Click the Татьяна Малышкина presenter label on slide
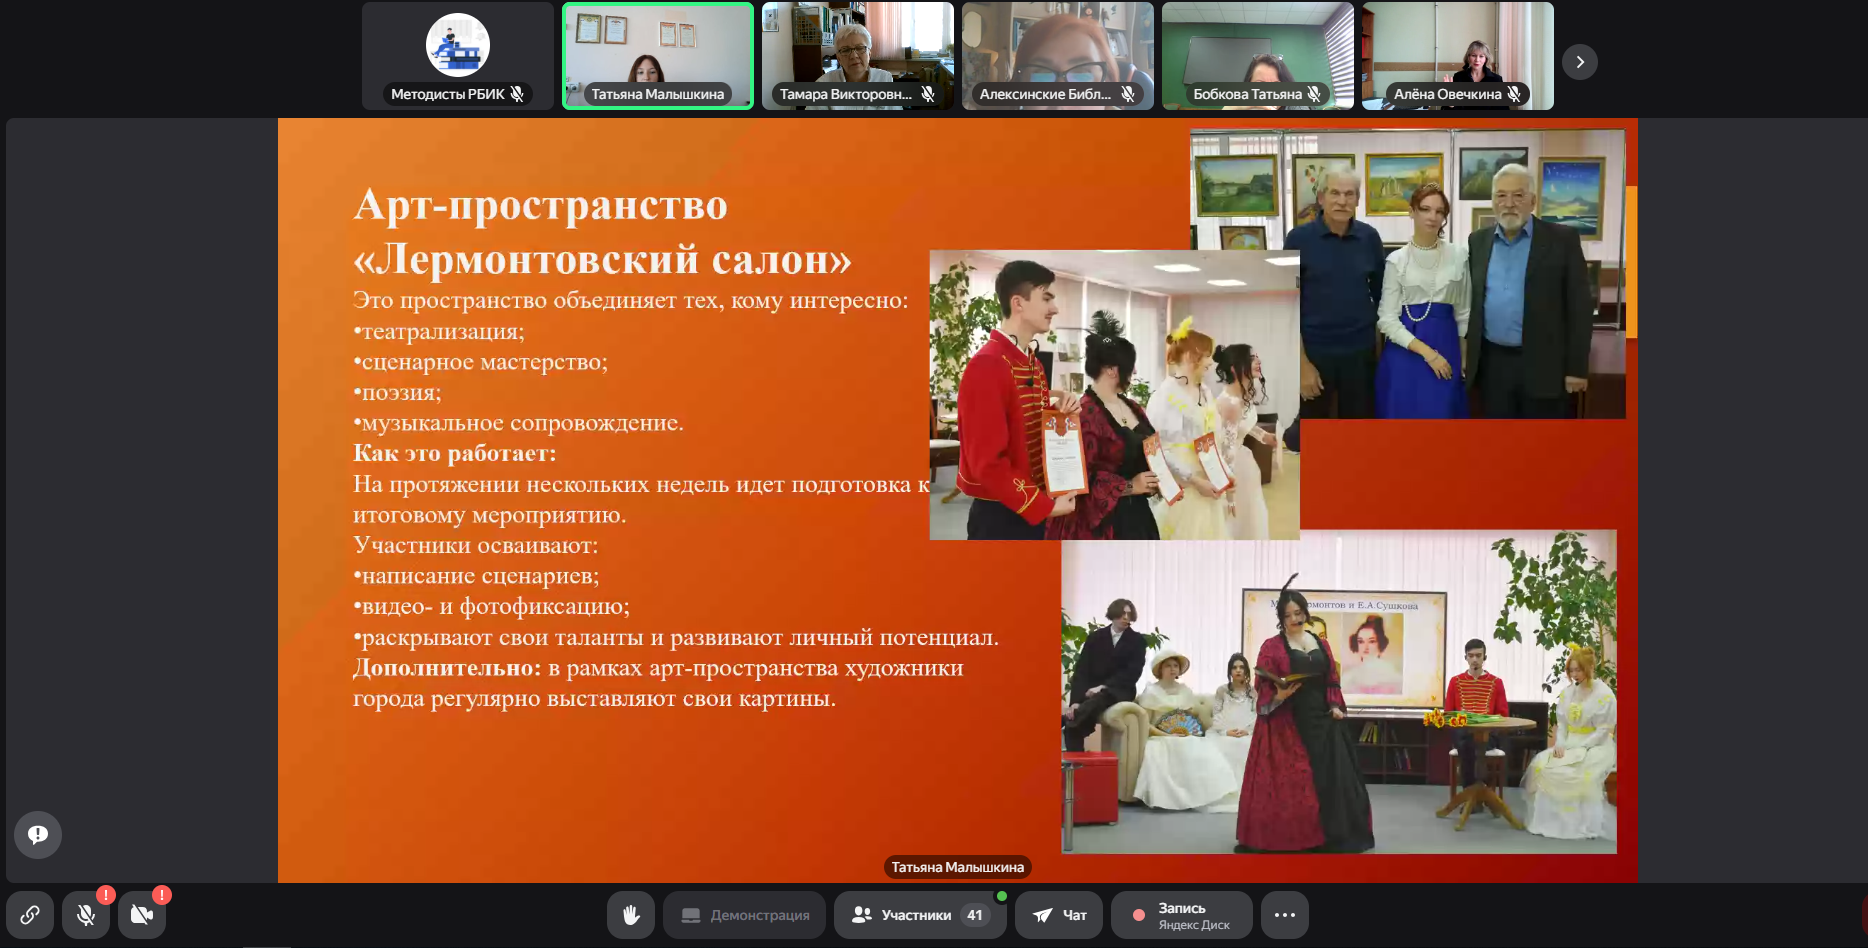This screenshot has height=948, width=1868. 957,867
